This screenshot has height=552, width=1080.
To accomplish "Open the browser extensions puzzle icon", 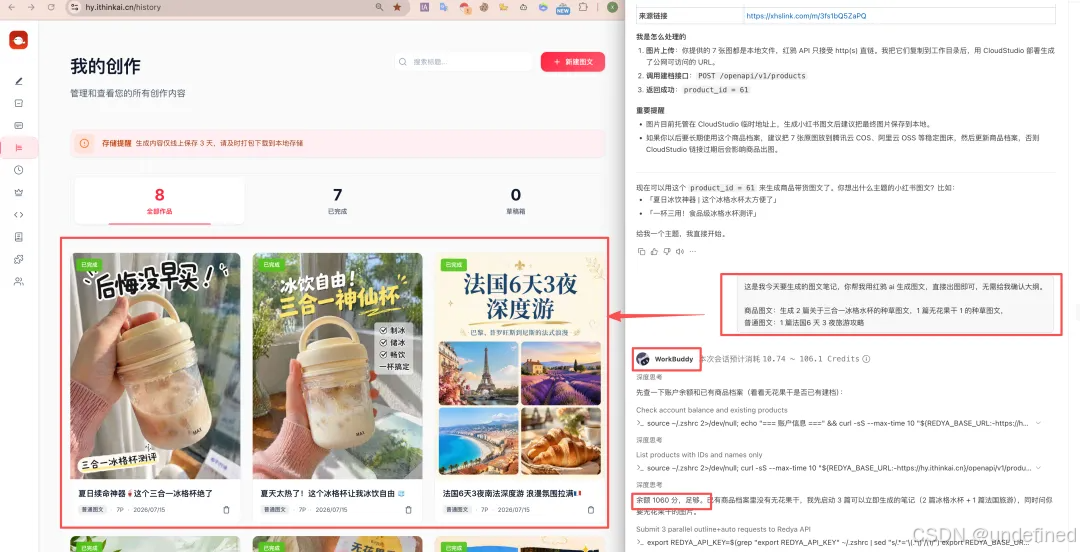I will pyautogui.click(x=583, y=7).
